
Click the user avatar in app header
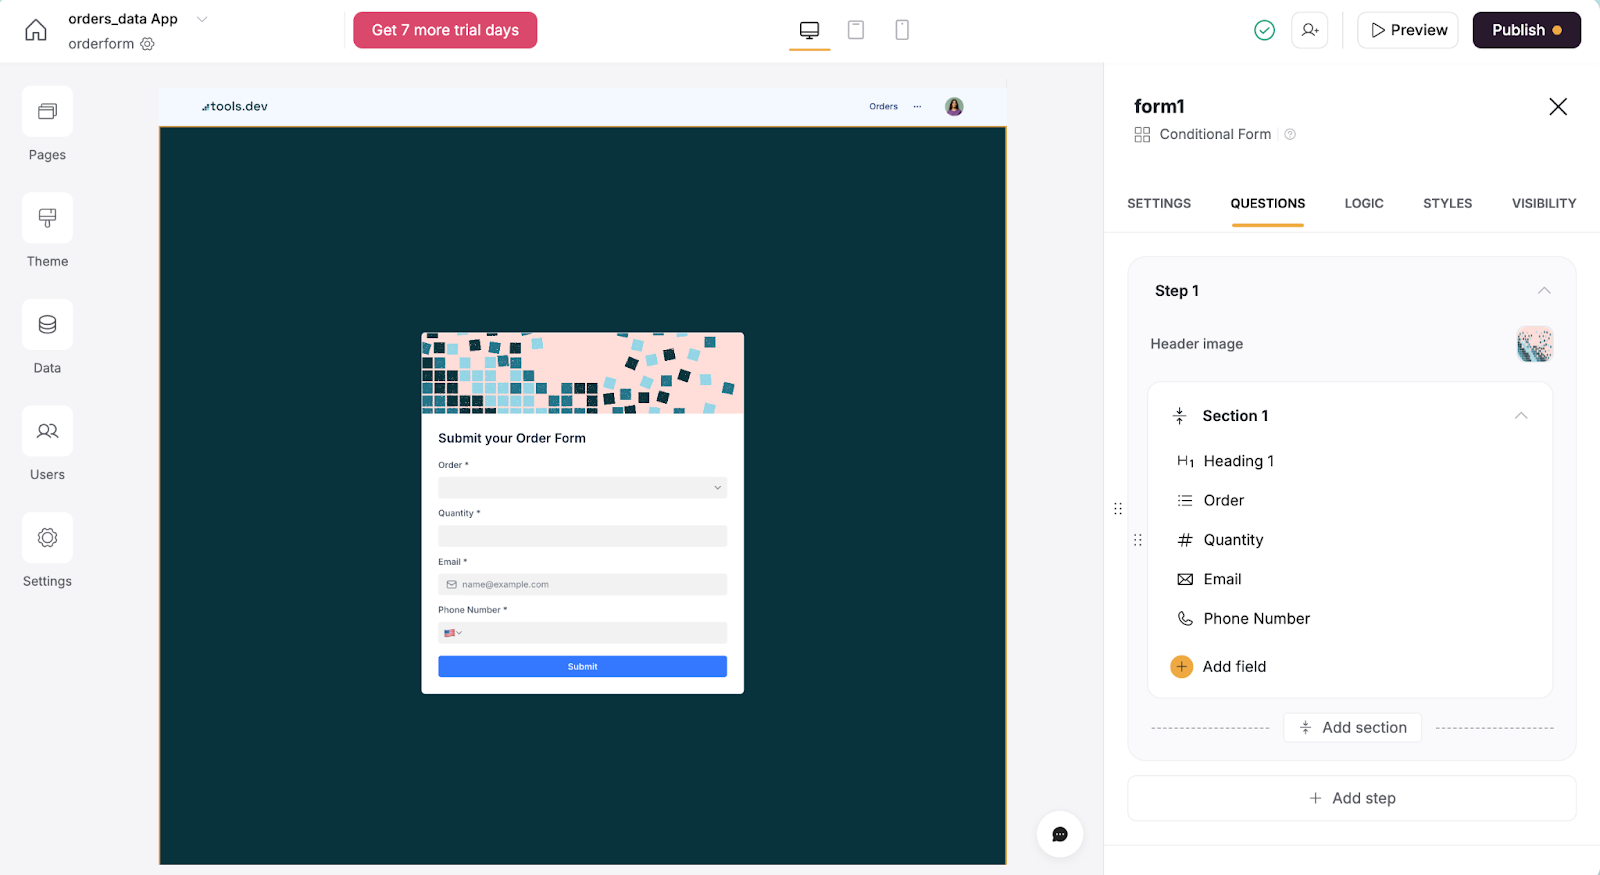(x=954, y=106)
